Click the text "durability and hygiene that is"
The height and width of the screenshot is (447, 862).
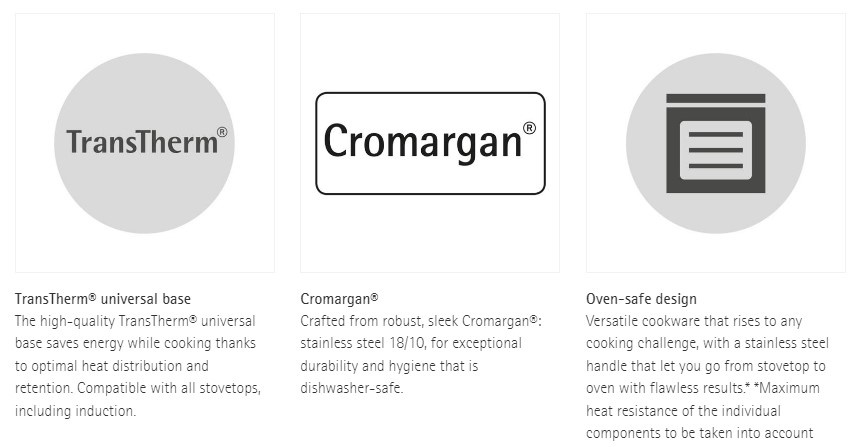[x=389, y=366]
